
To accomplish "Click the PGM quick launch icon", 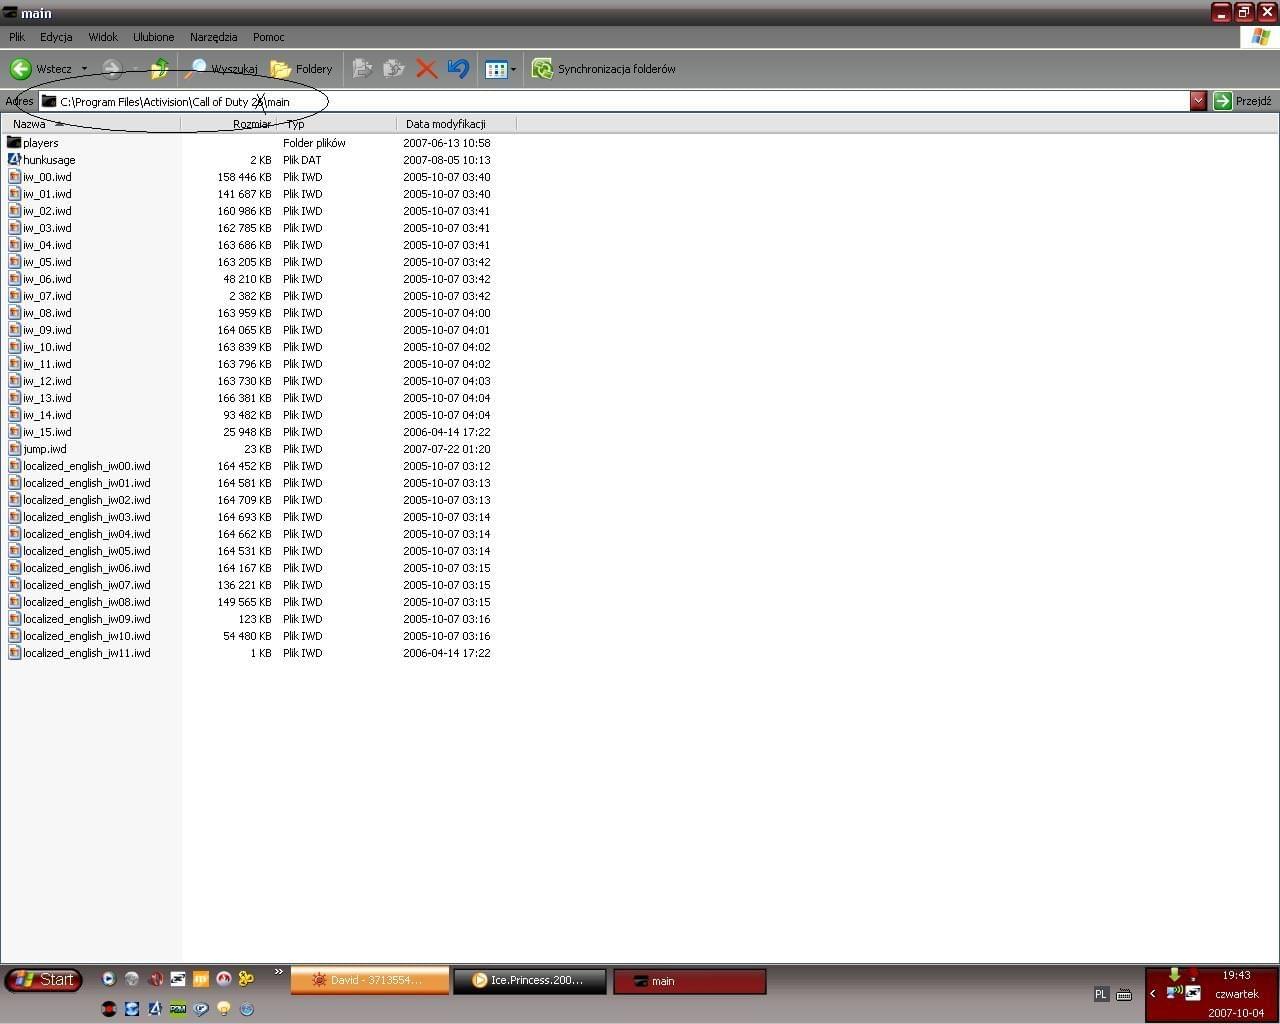I will click(178, 1008).
